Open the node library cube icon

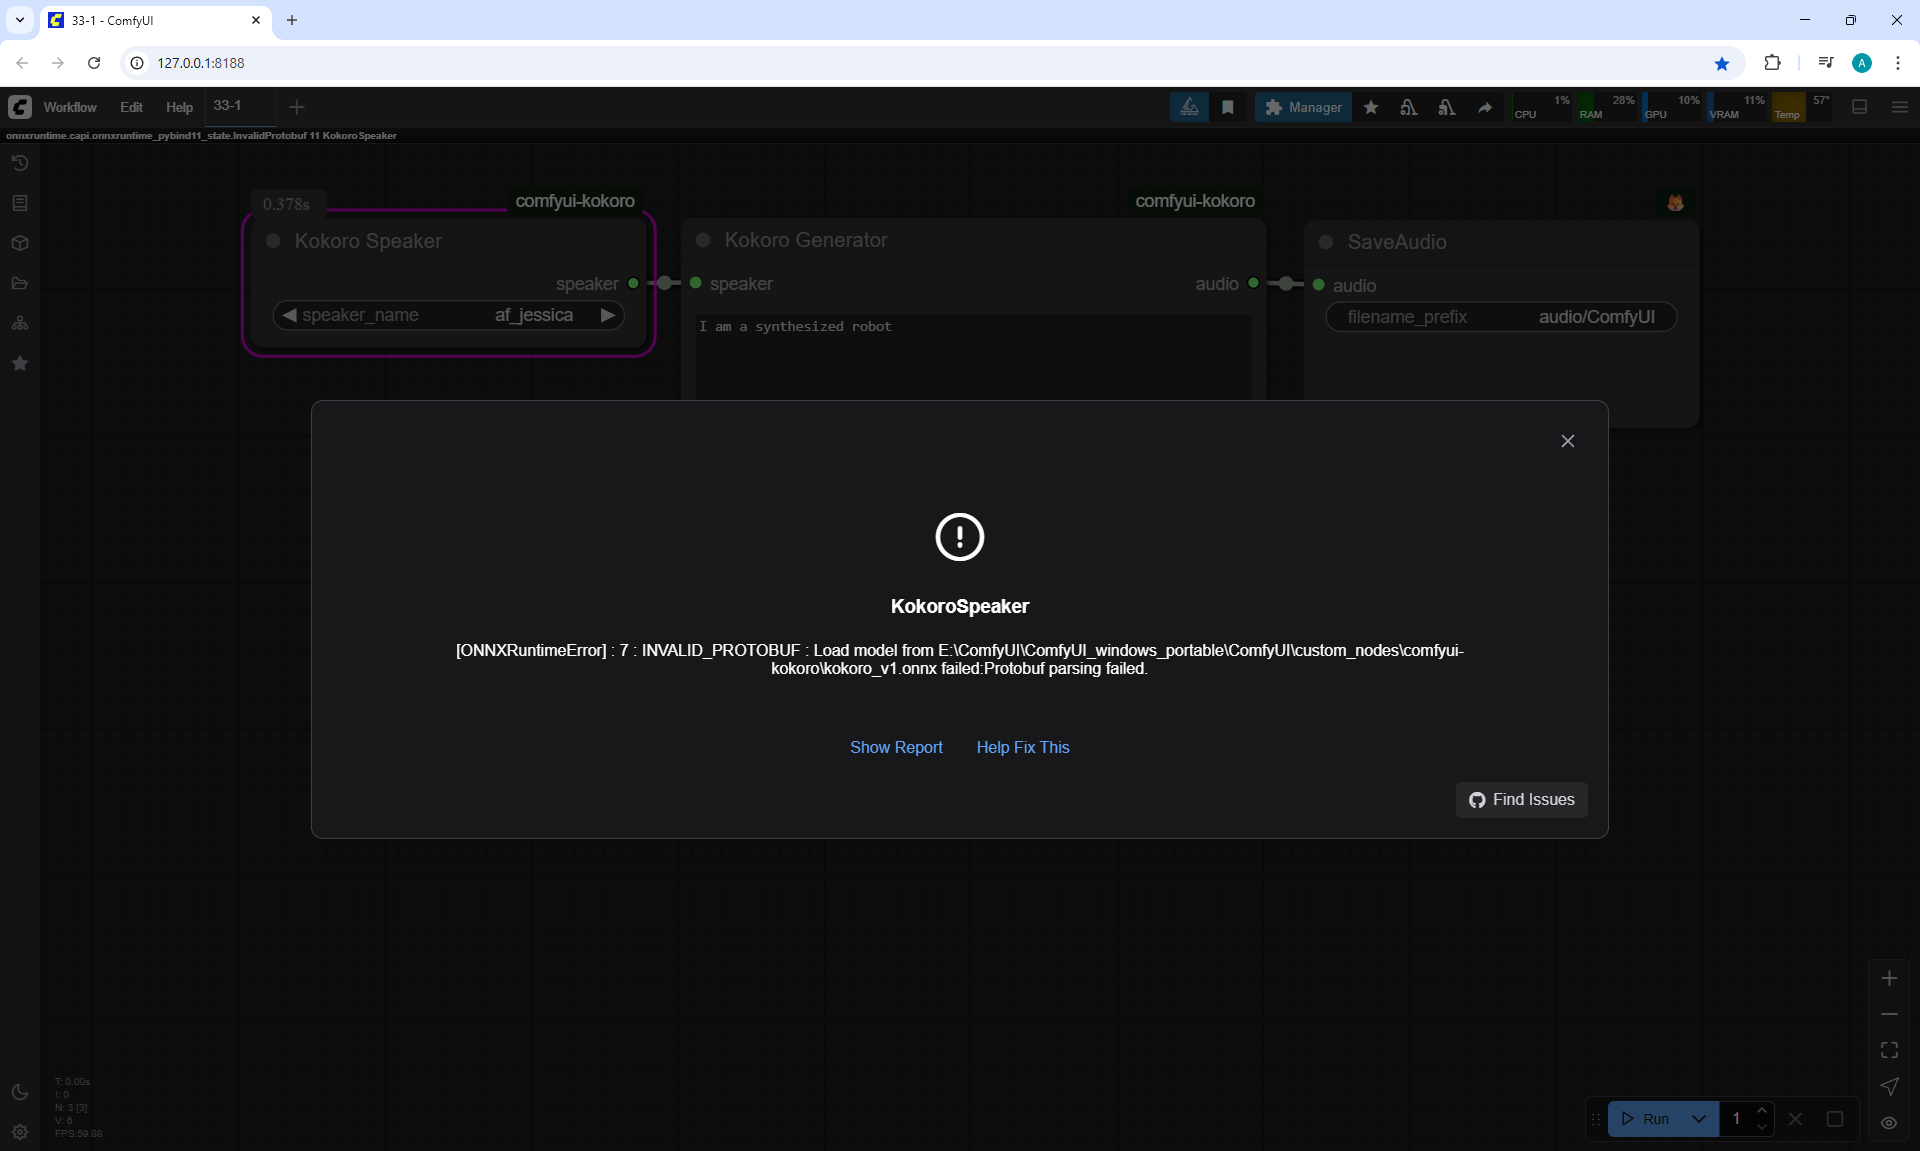(x=20, y=243)
